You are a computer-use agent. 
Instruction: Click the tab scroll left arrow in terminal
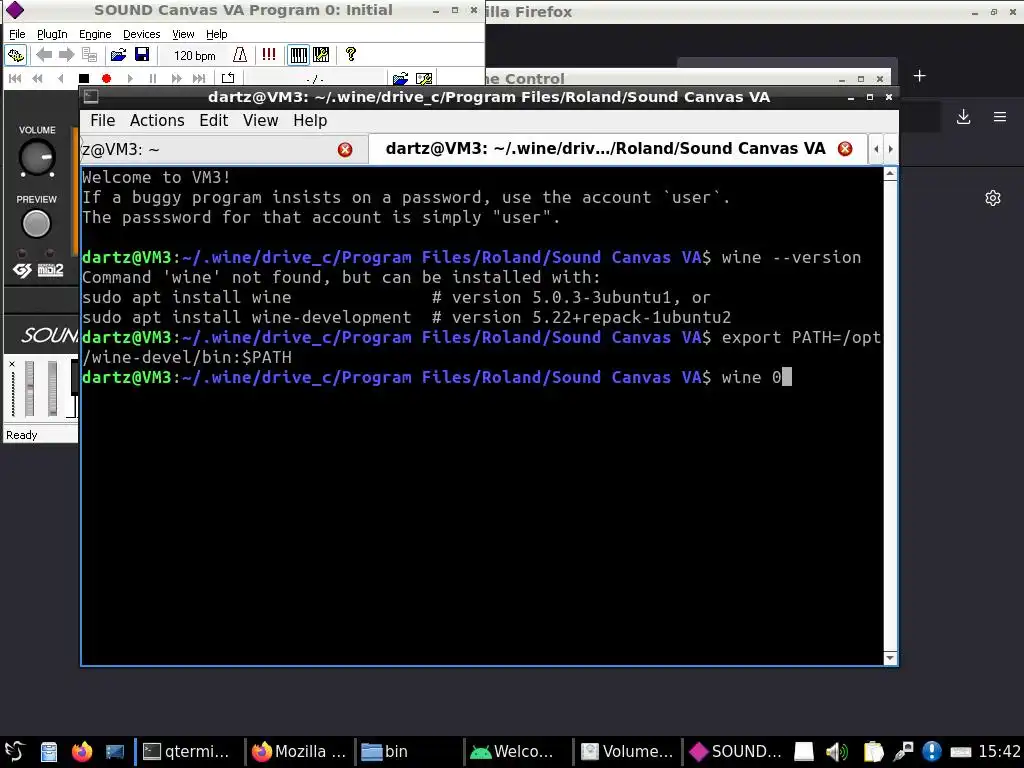[876, 149]
